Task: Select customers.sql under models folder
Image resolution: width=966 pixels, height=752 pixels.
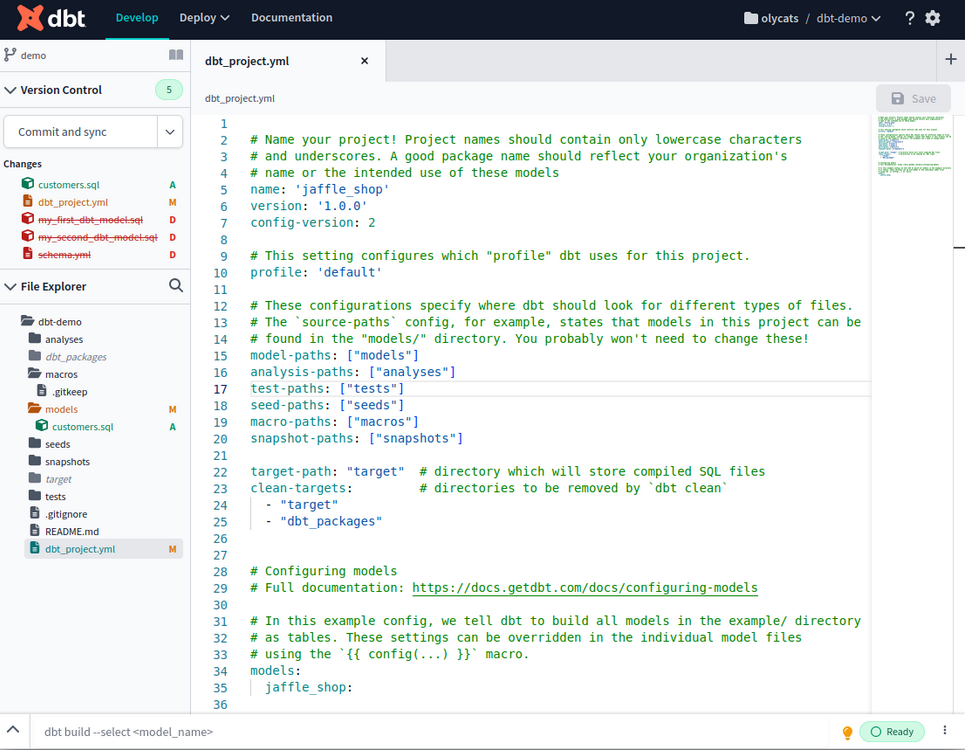Action: [x=83, y=426]
